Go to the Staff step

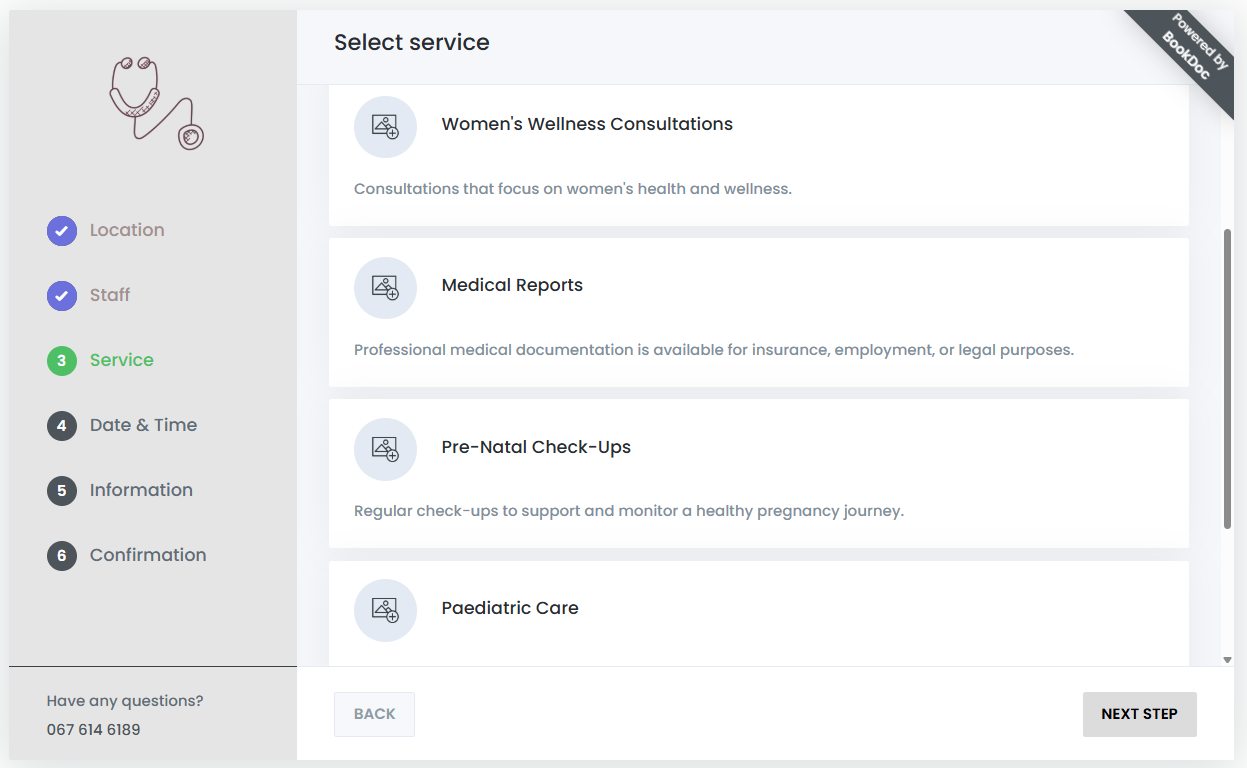tap(110, 295)
